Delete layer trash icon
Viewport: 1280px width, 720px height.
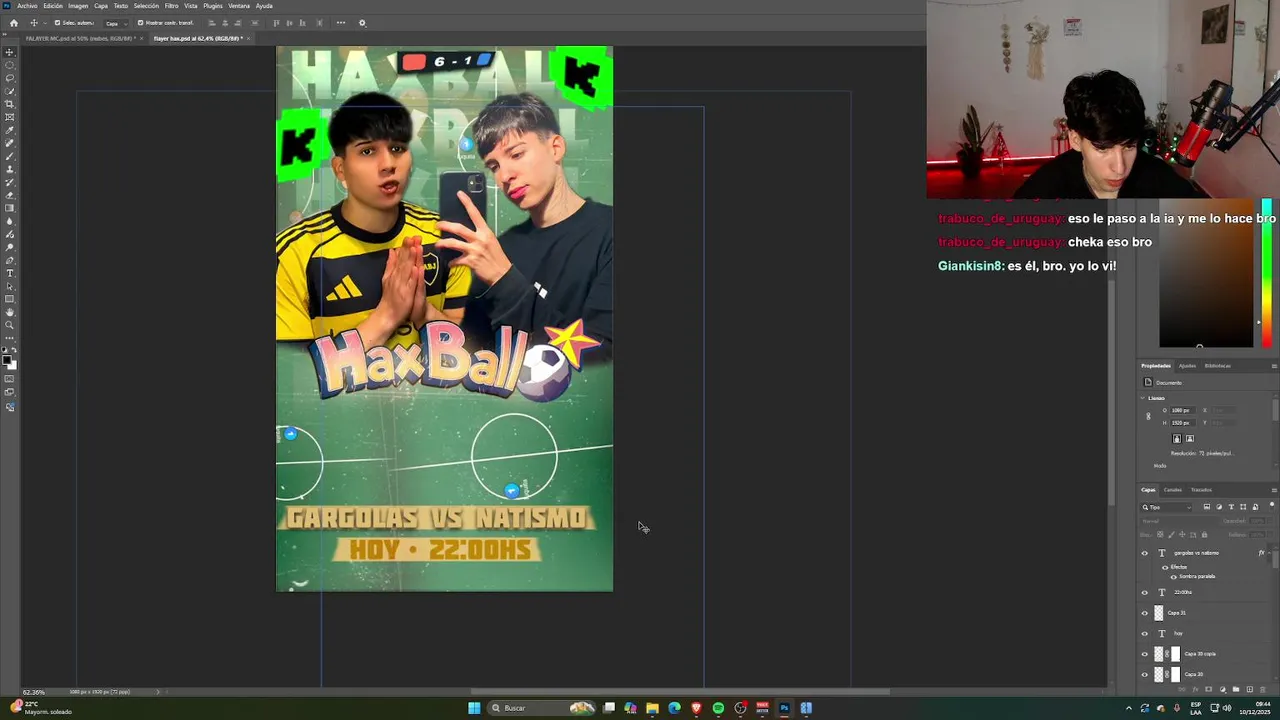click(1262, 689)
